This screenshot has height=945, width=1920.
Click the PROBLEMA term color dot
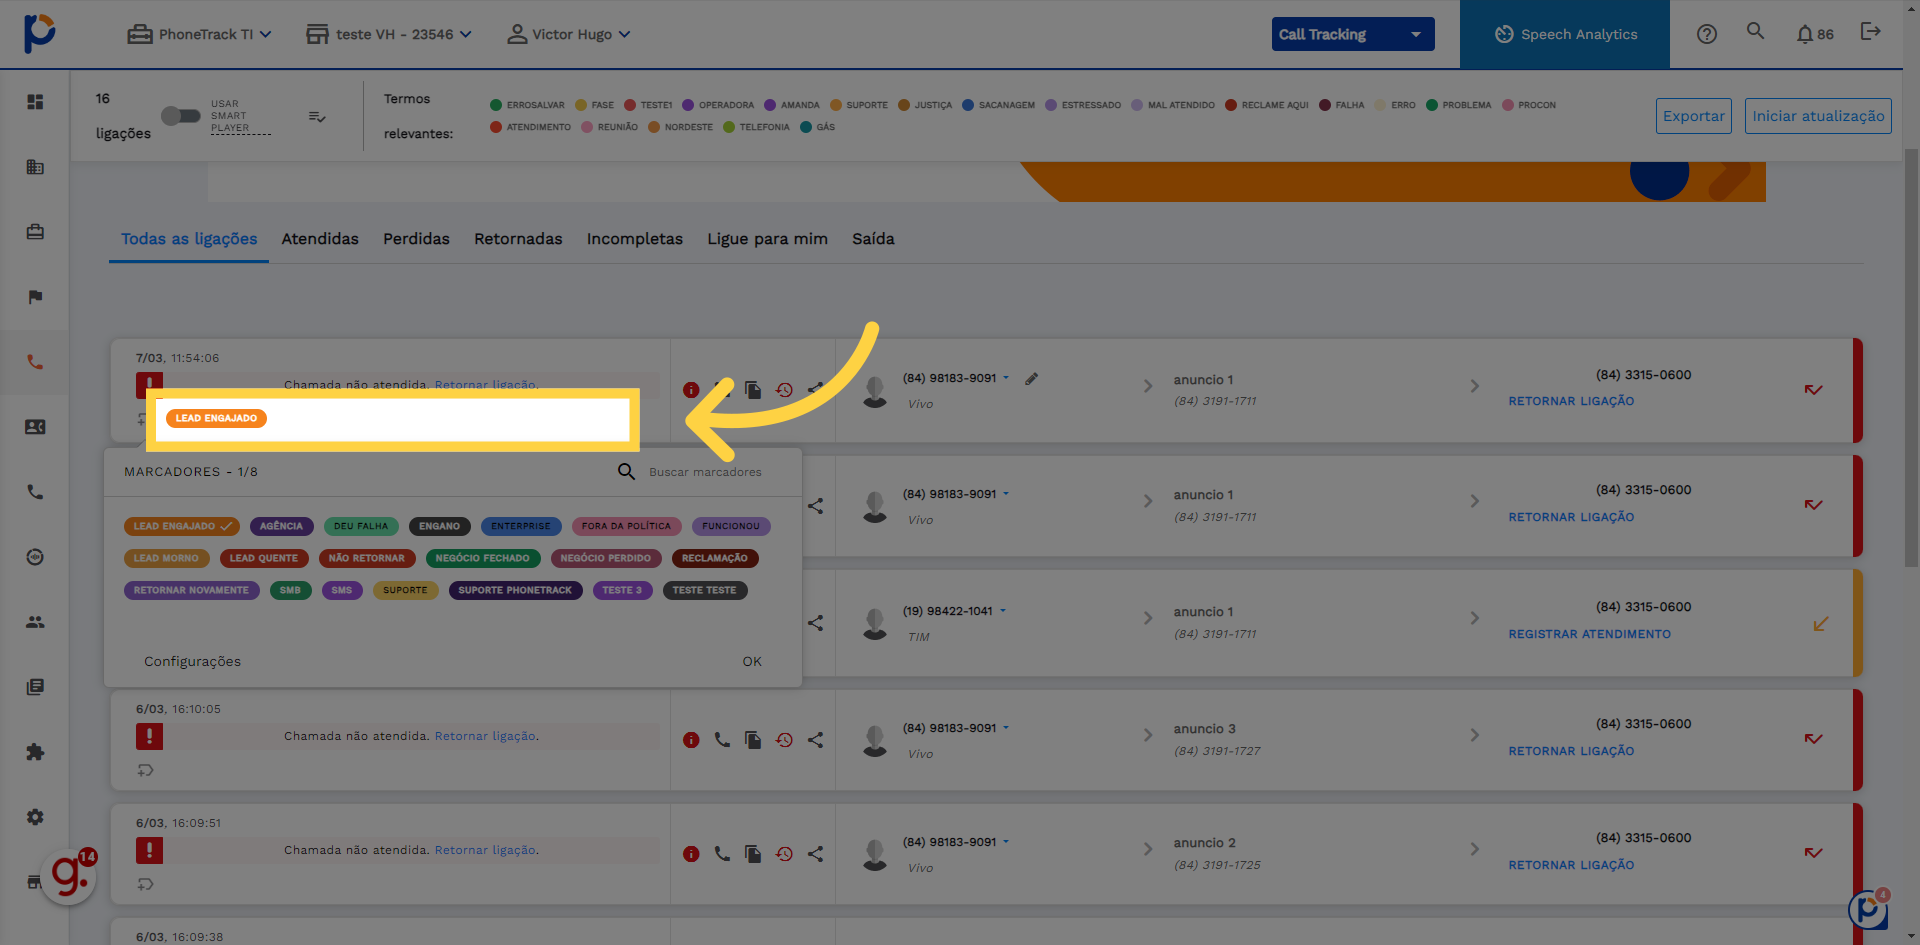tap(1432, 105)
